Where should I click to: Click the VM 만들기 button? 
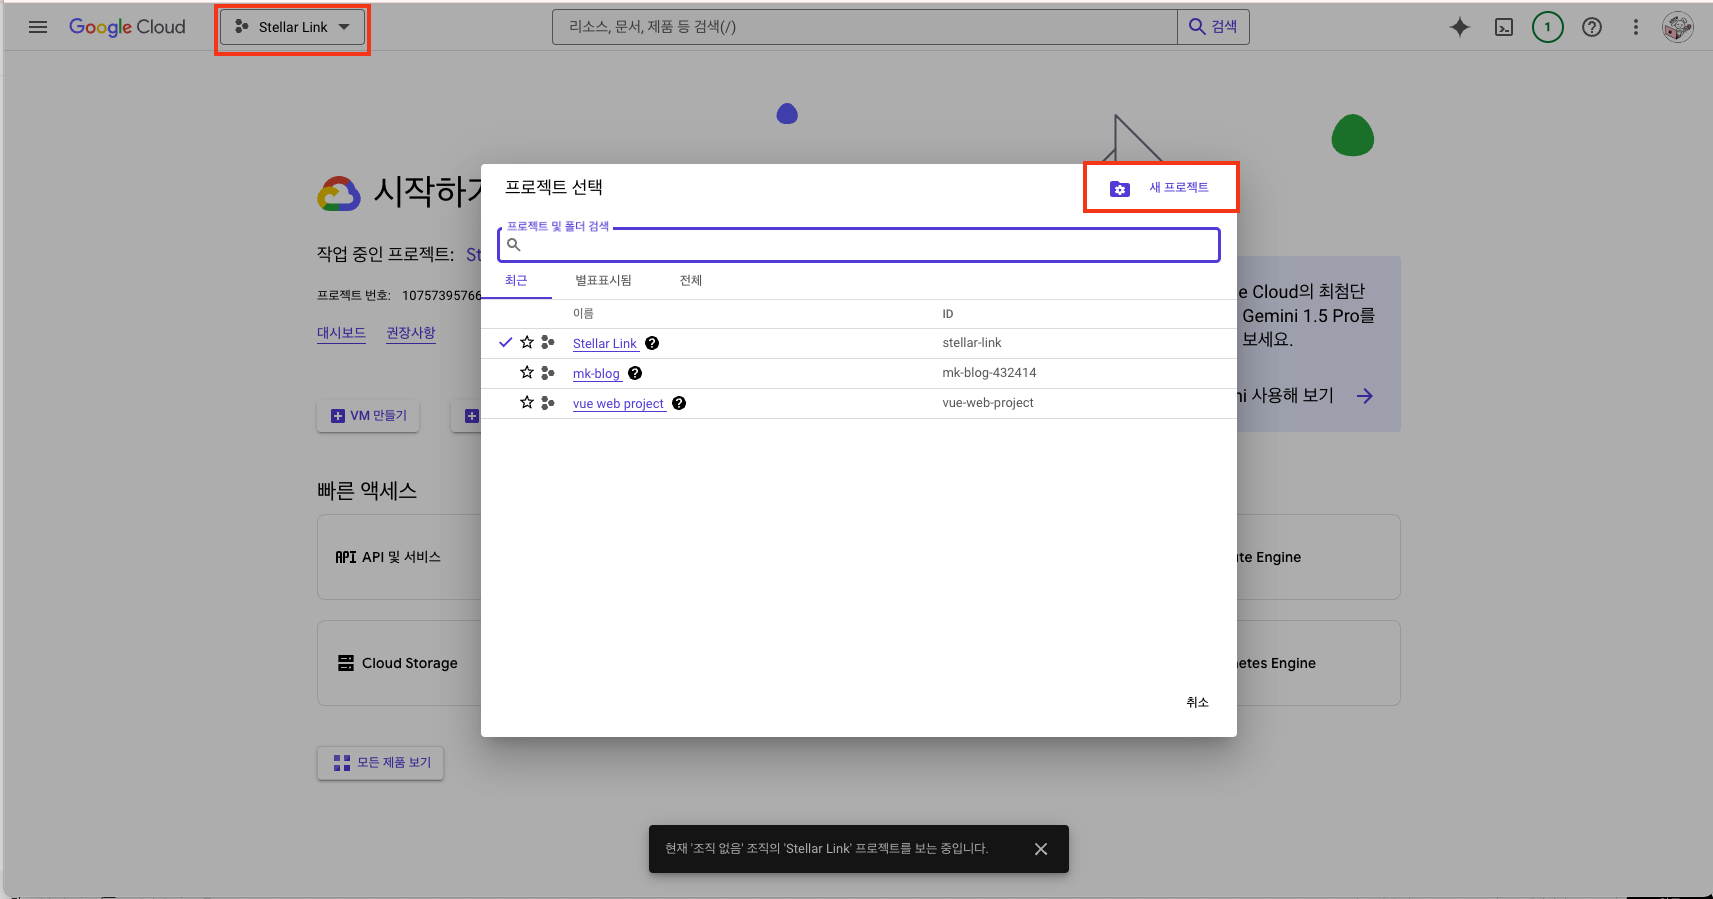(x=368, y=416)
